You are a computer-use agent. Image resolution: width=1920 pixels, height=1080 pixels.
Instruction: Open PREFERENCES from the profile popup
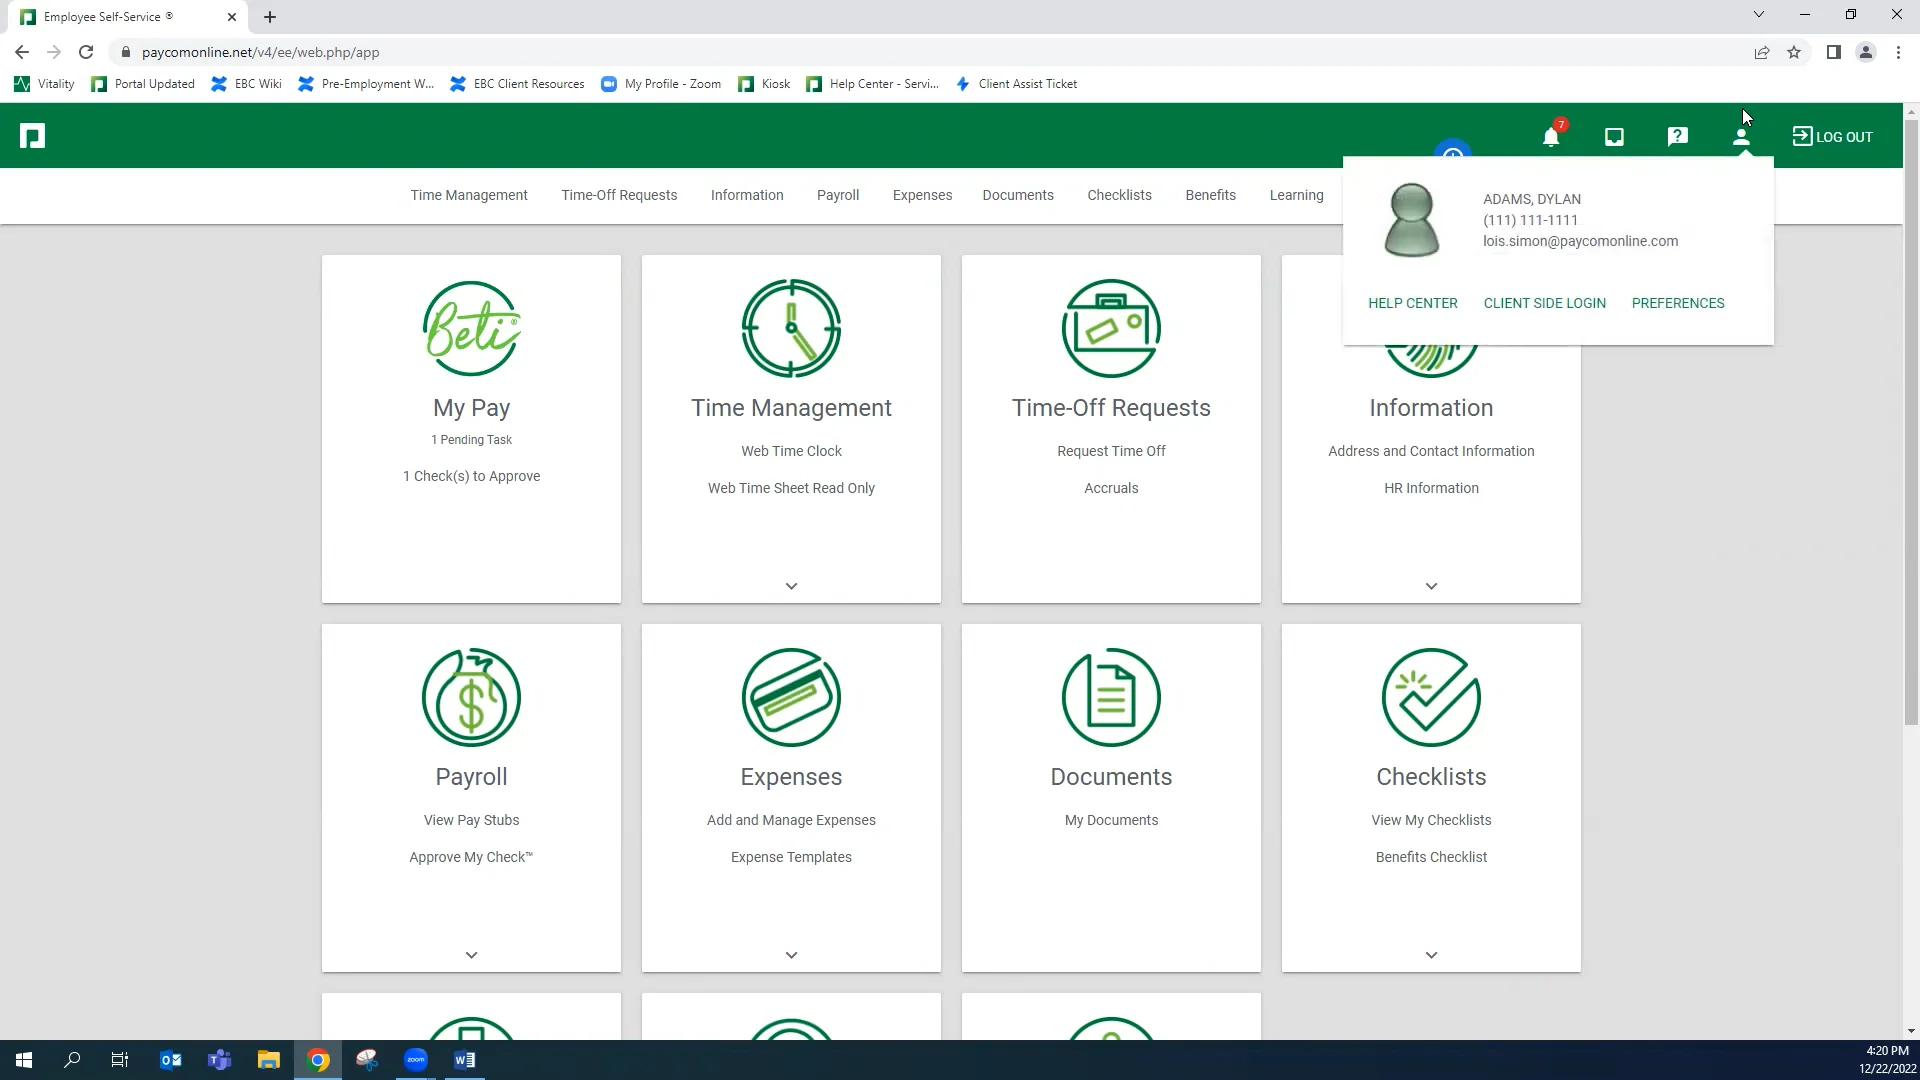pos(1677,303)
